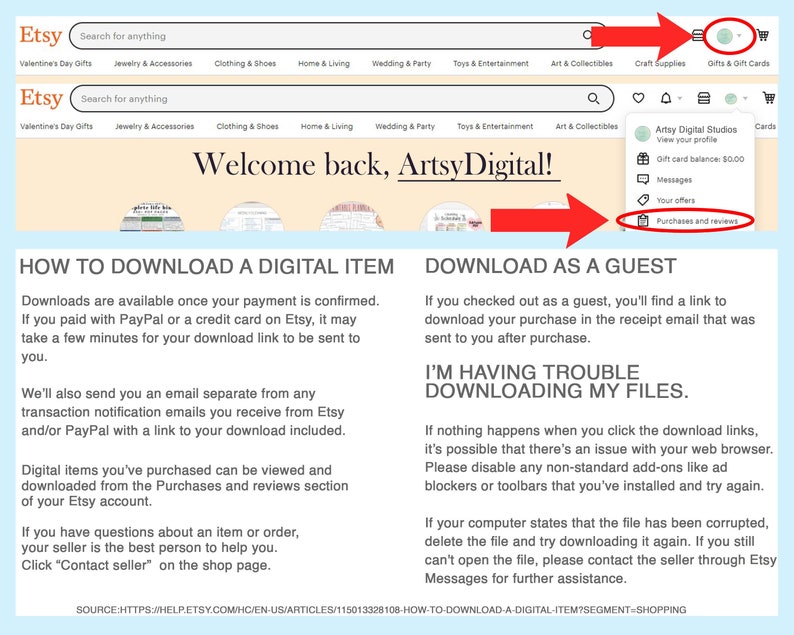794x635 pixels.
Task: Click the paragraph starting "If nothing happens when you click"
Action: click(x=600, y=458)
